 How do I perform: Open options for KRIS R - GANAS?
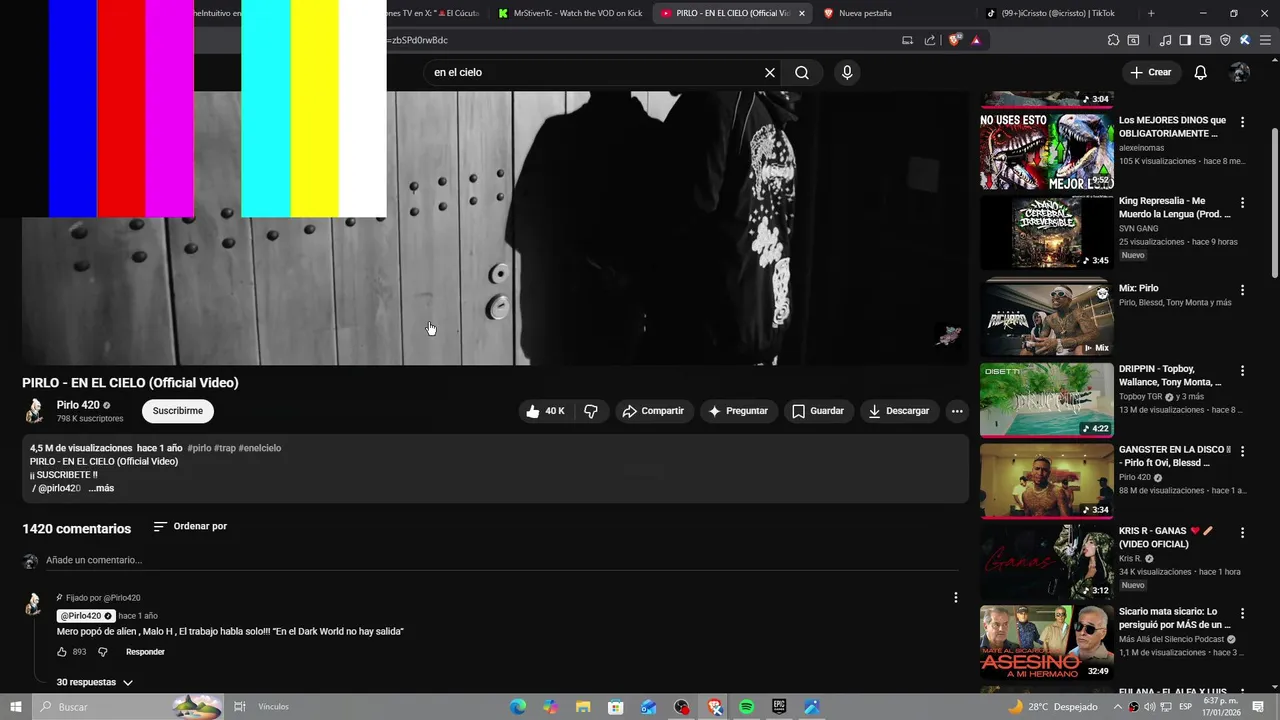(x=1243, y=533)
